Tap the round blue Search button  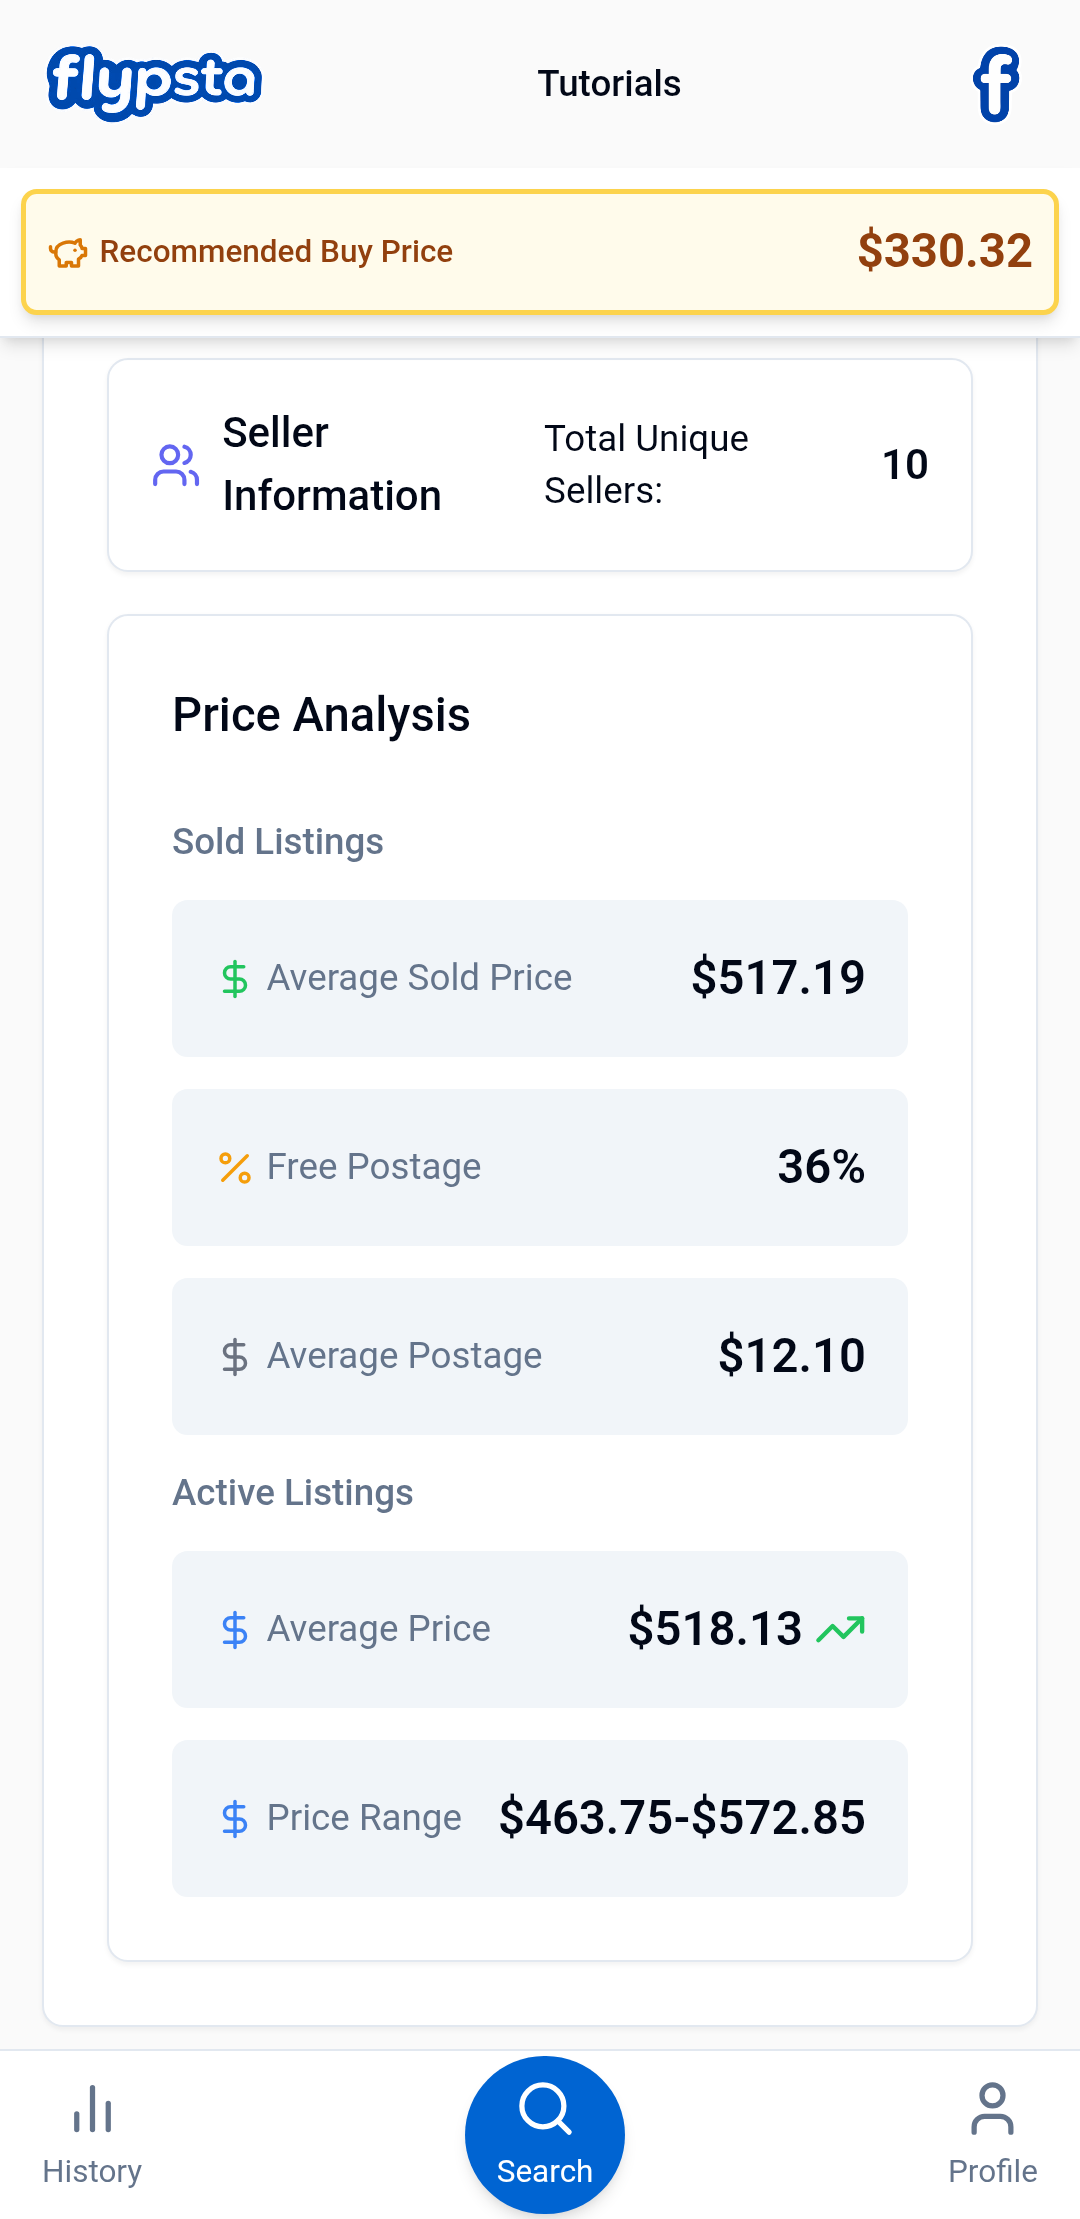(x=545, y=2134)
